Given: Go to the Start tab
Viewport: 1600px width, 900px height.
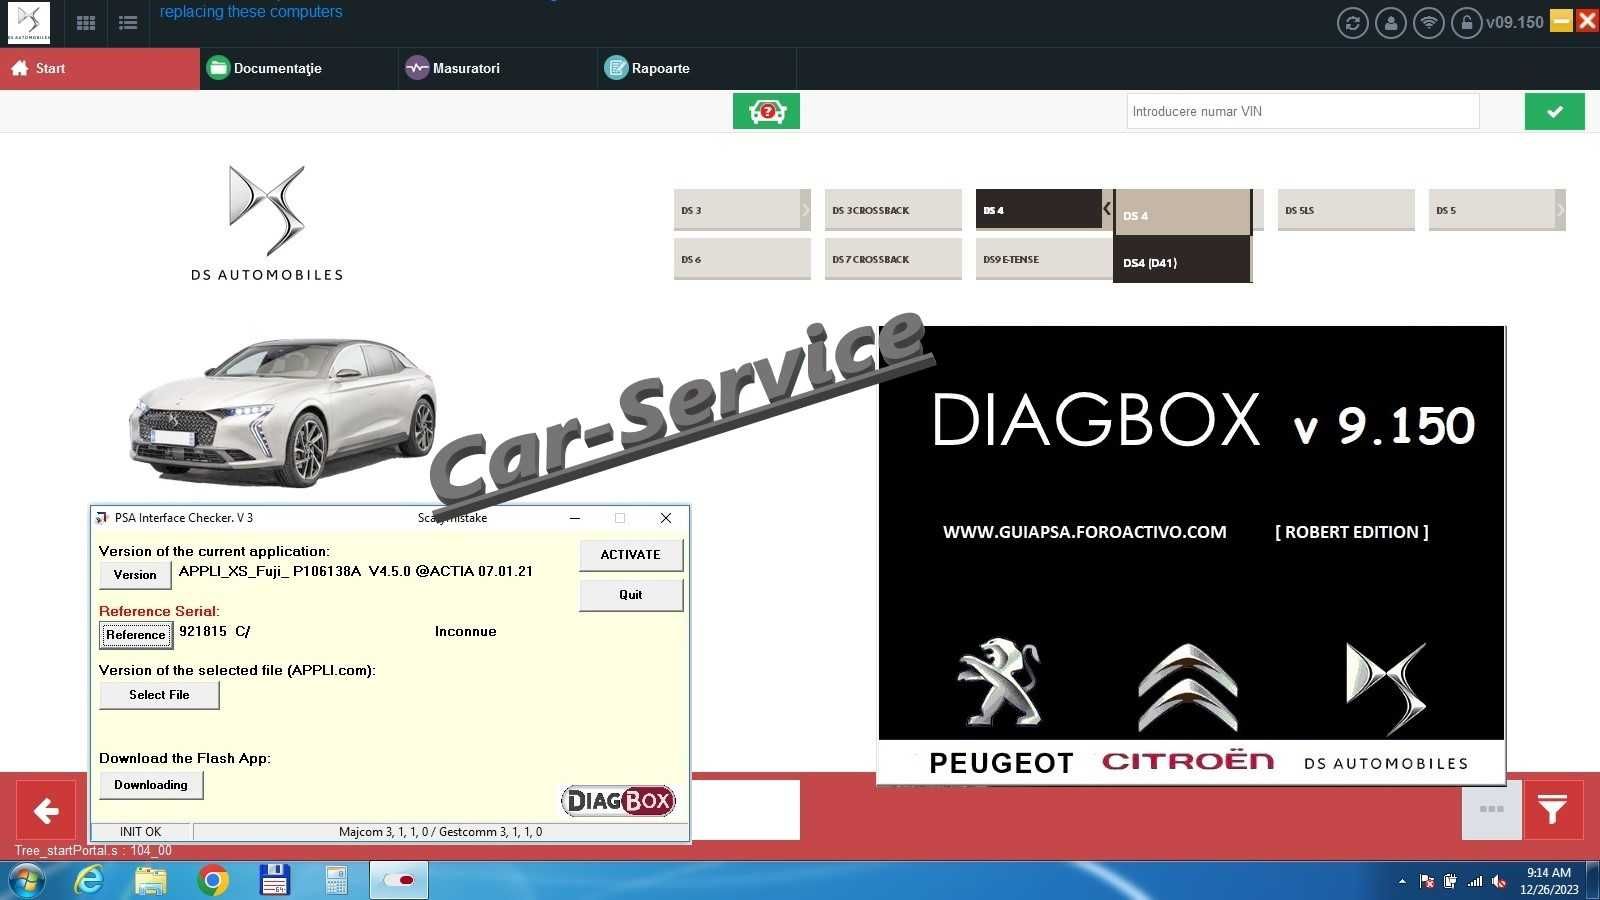Looking at the screenshot, I should [x=100, y=68].
